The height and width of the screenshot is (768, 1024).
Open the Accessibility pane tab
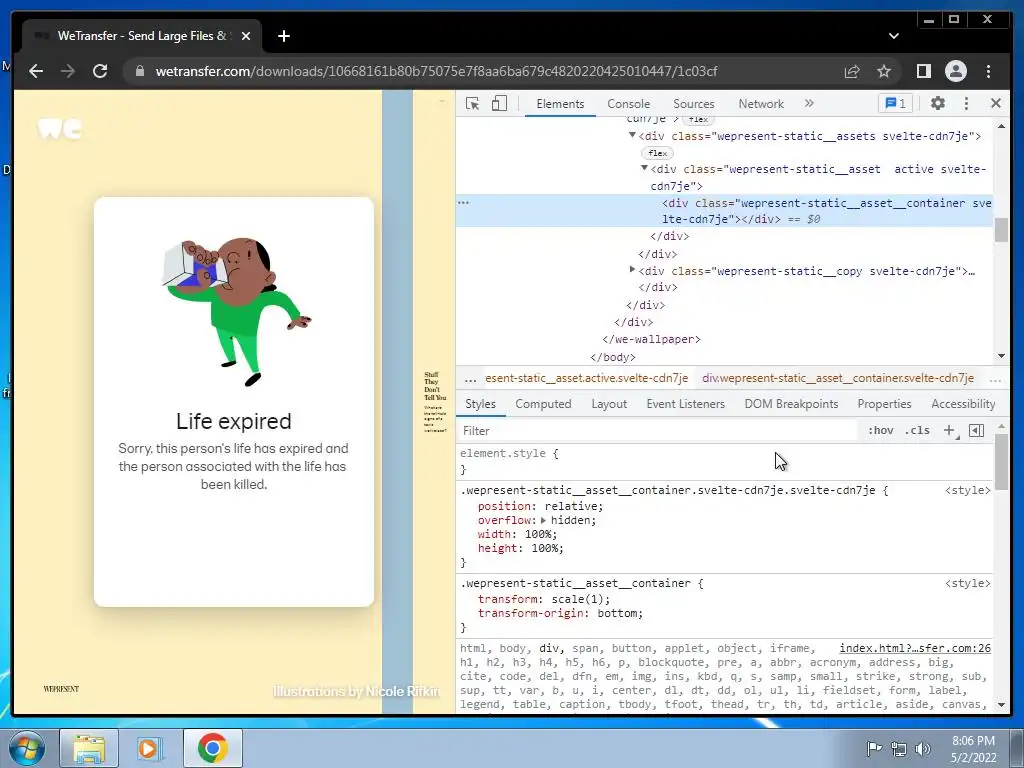click(963, 404)
